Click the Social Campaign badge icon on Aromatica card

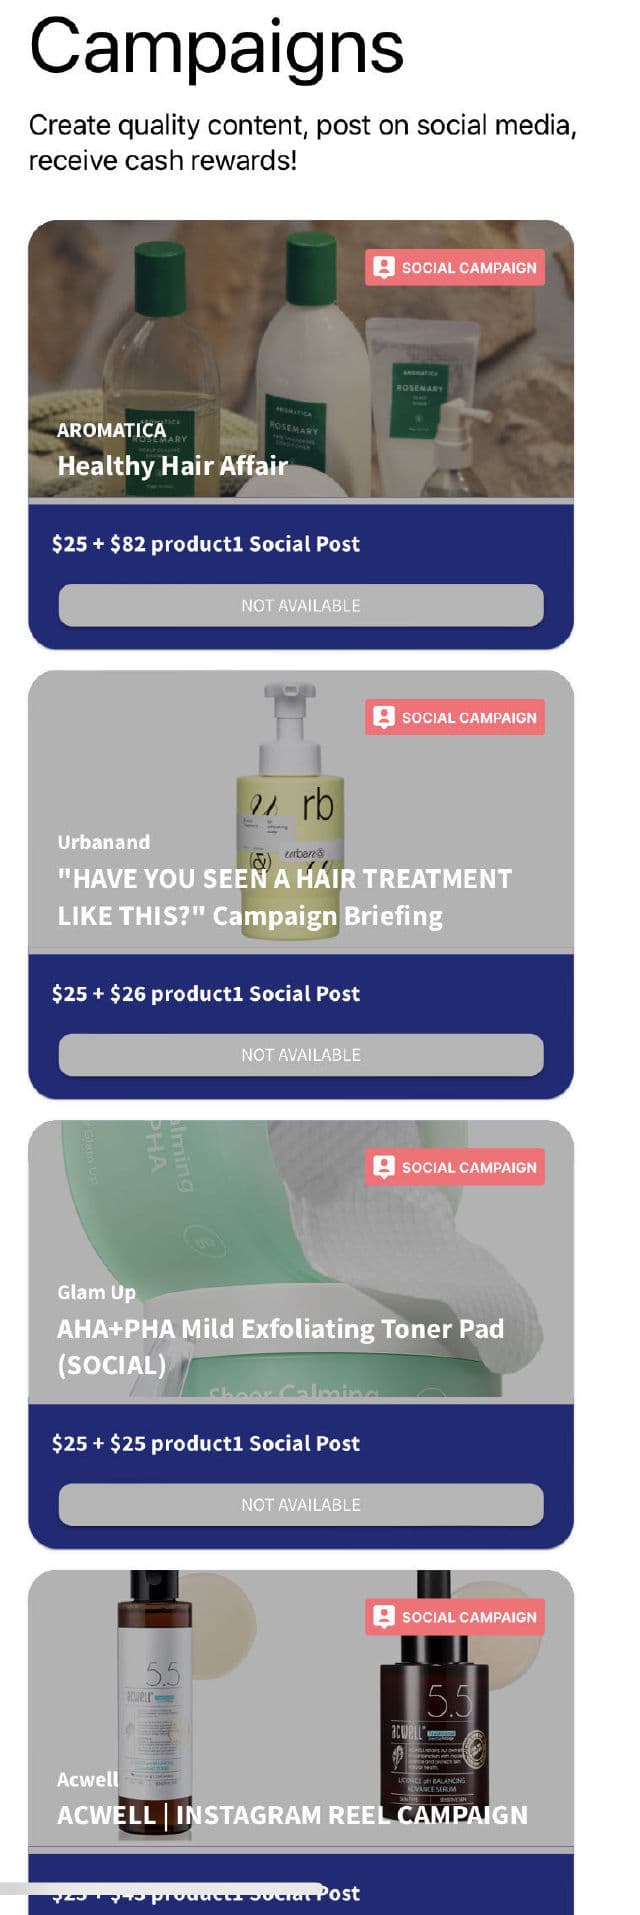pos(383,267)
